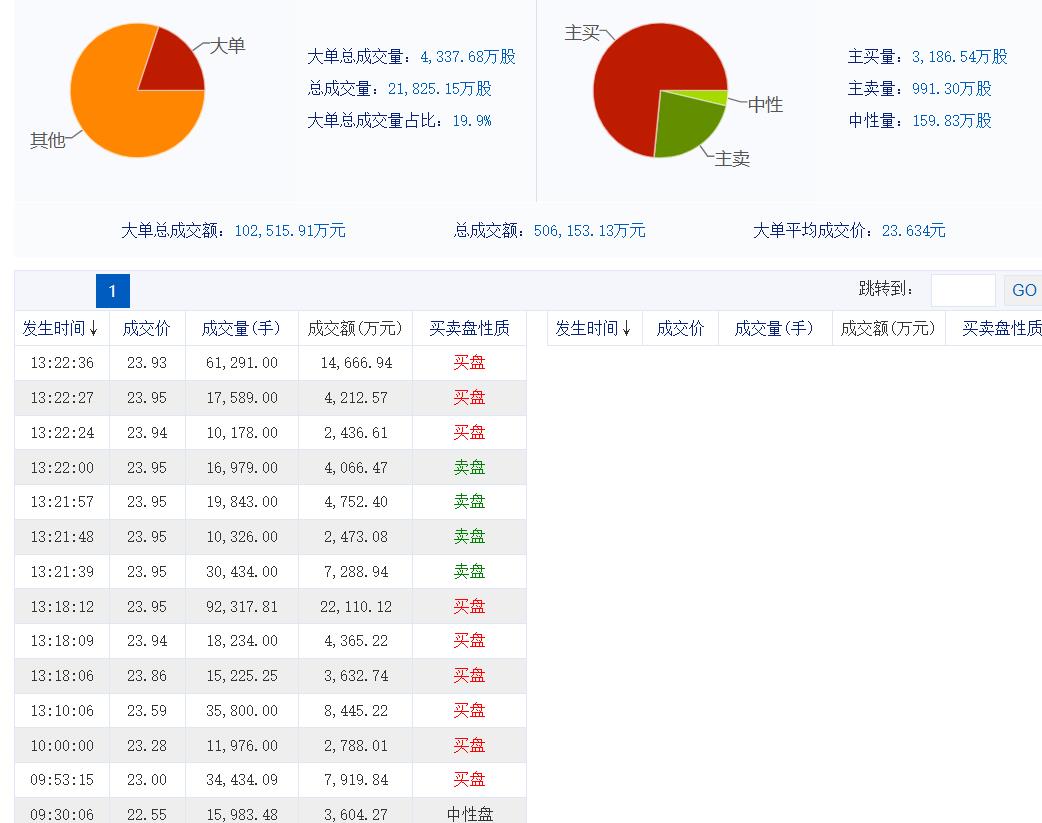The image size is (1042, 823).
Task: Click 中性量 value 159.83万股
Action: pos(952,120)
